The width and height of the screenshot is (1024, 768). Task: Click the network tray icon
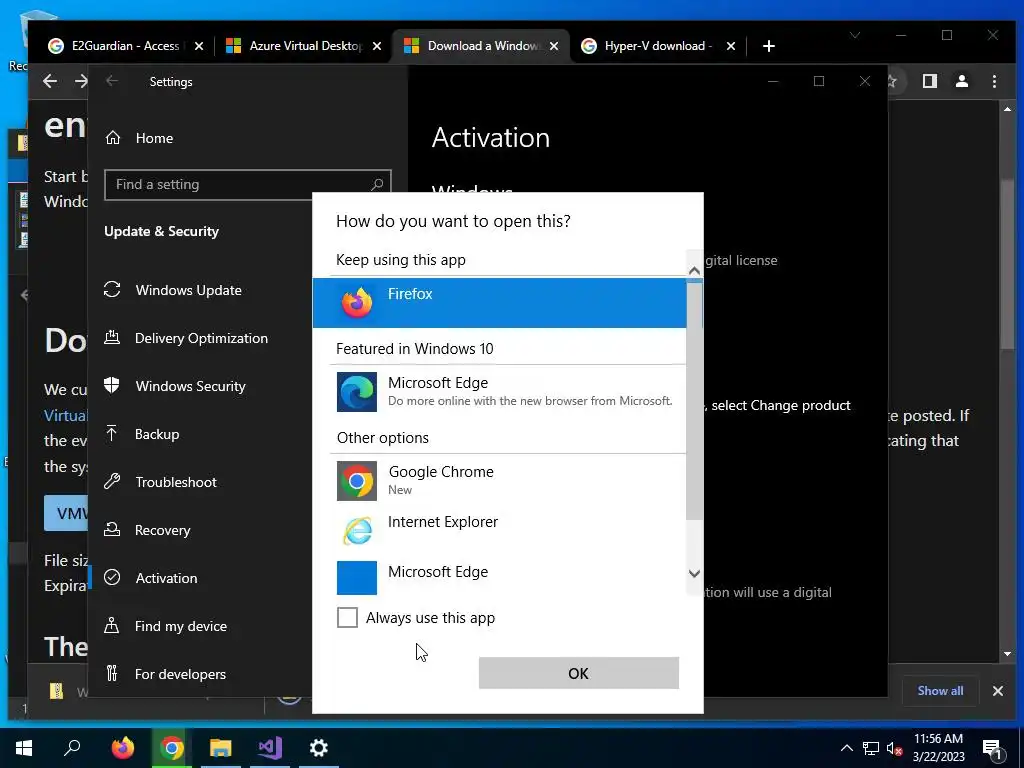[x=870, y=748]
